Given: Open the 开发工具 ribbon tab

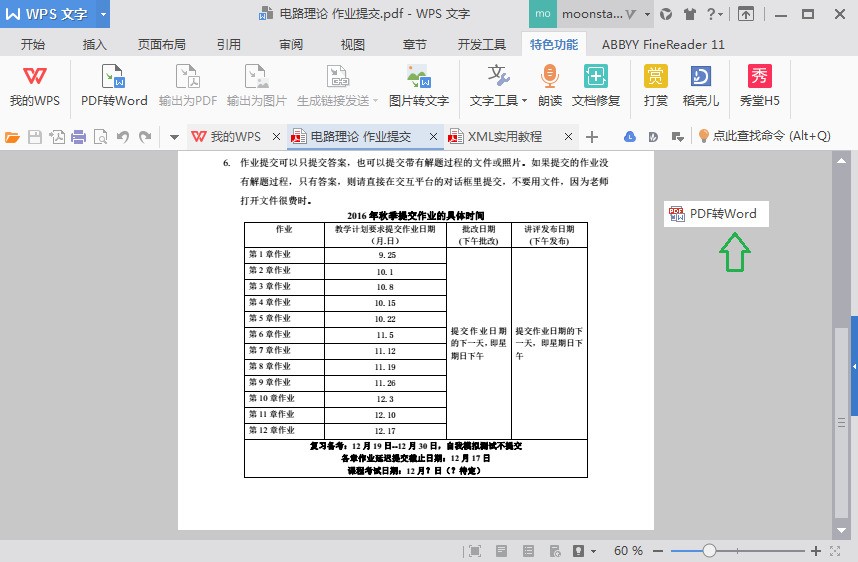Looking at the screenshot, I should click(482, 44).
